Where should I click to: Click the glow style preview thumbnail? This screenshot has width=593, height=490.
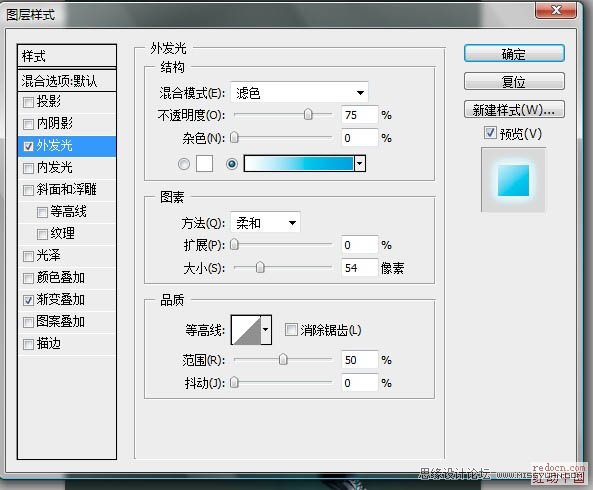click(513, 180)
